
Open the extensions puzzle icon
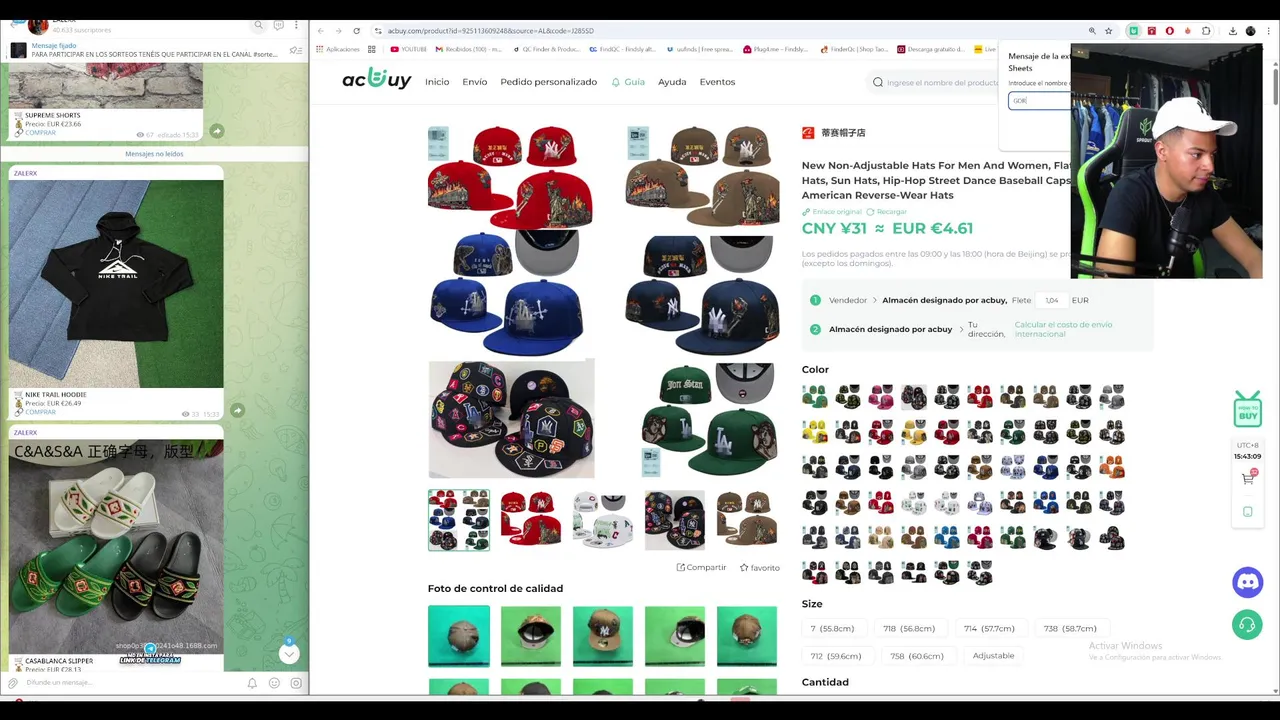(x=1206, y=31)
